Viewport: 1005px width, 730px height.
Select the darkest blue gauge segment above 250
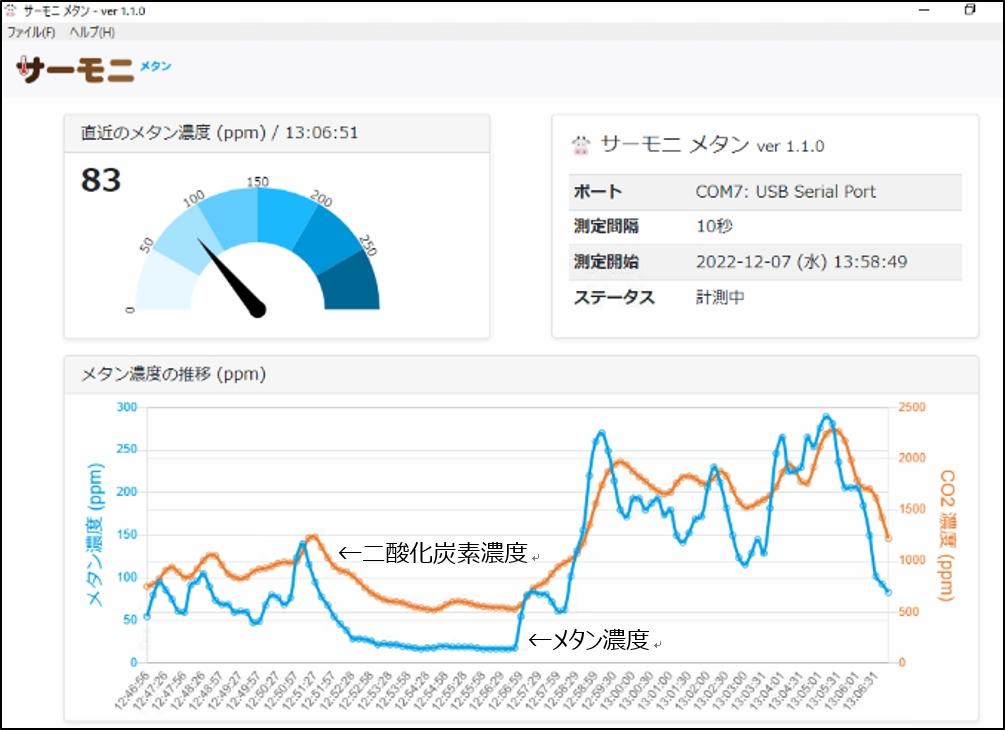coord(355,283)
